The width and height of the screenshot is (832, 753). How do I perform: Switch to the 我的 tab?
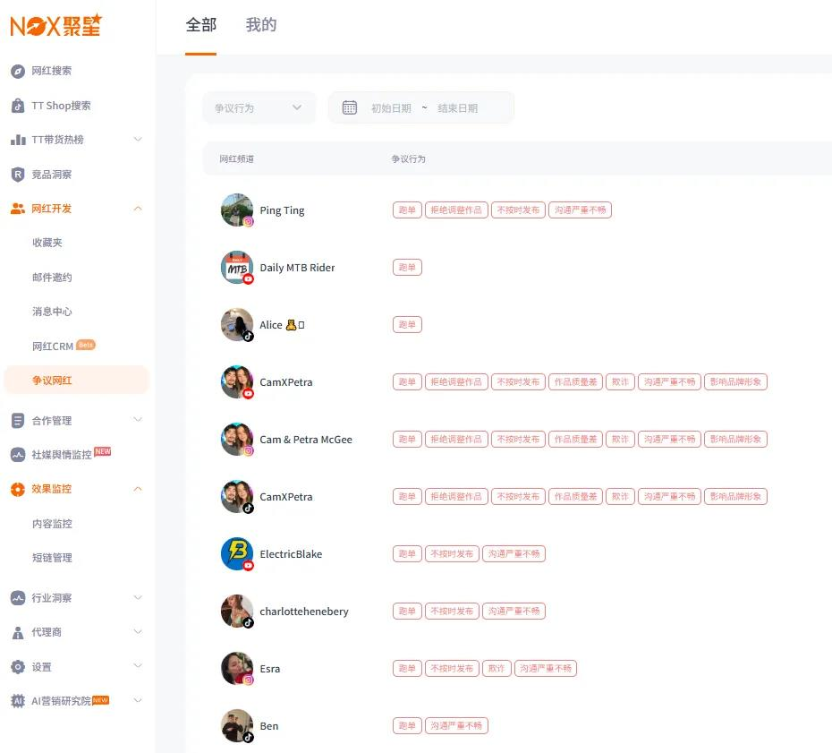click(x=261, y=25)
